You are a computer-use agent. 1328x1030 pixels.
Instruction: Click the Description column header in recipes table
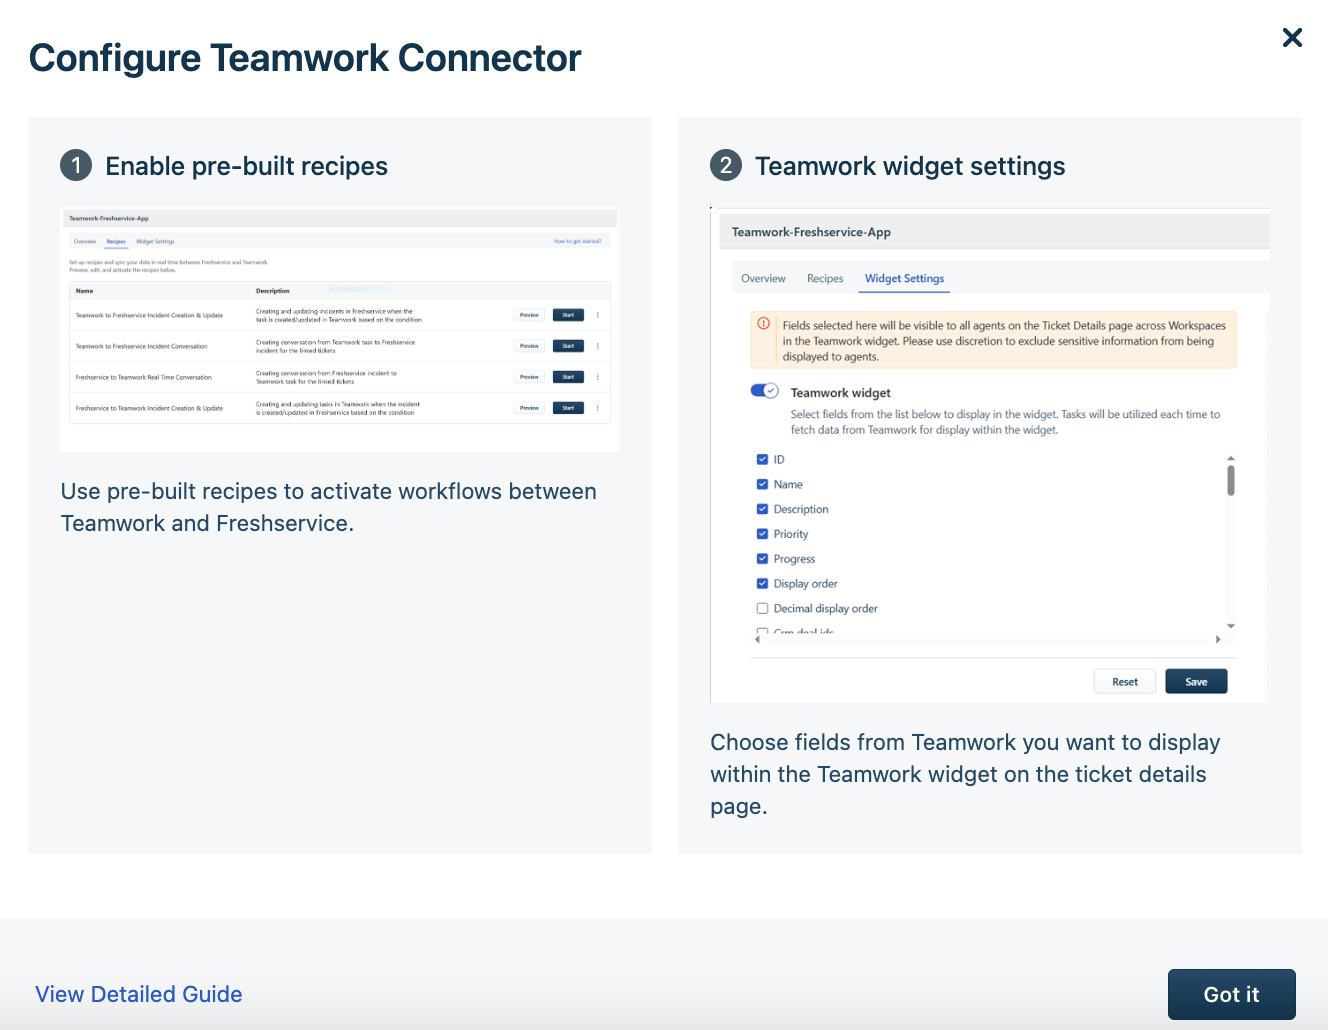pyautogui.click(x=273, y=291)
